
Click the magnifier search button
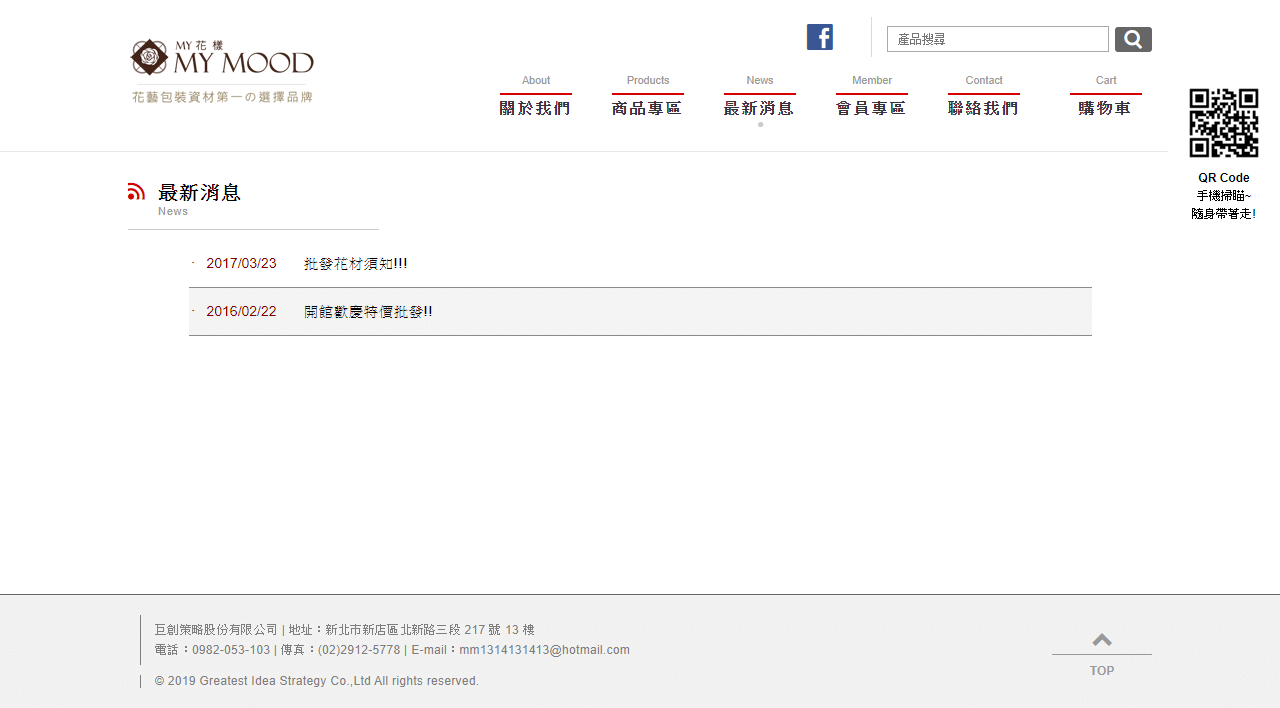tap(1133, 39)
